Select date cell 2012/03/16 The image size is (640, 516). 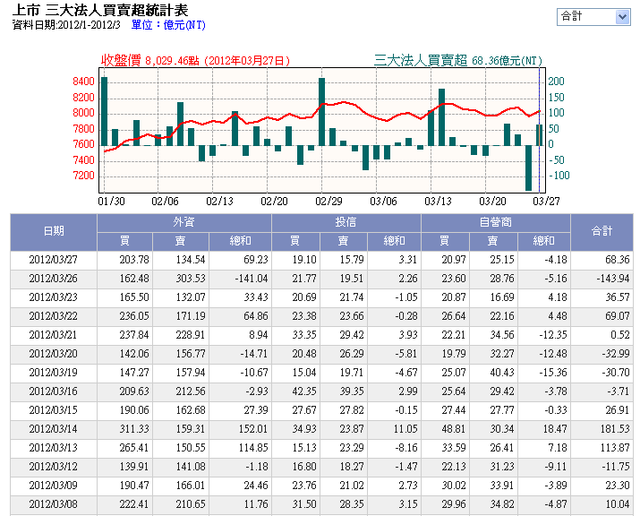click(x=53, y=391)
